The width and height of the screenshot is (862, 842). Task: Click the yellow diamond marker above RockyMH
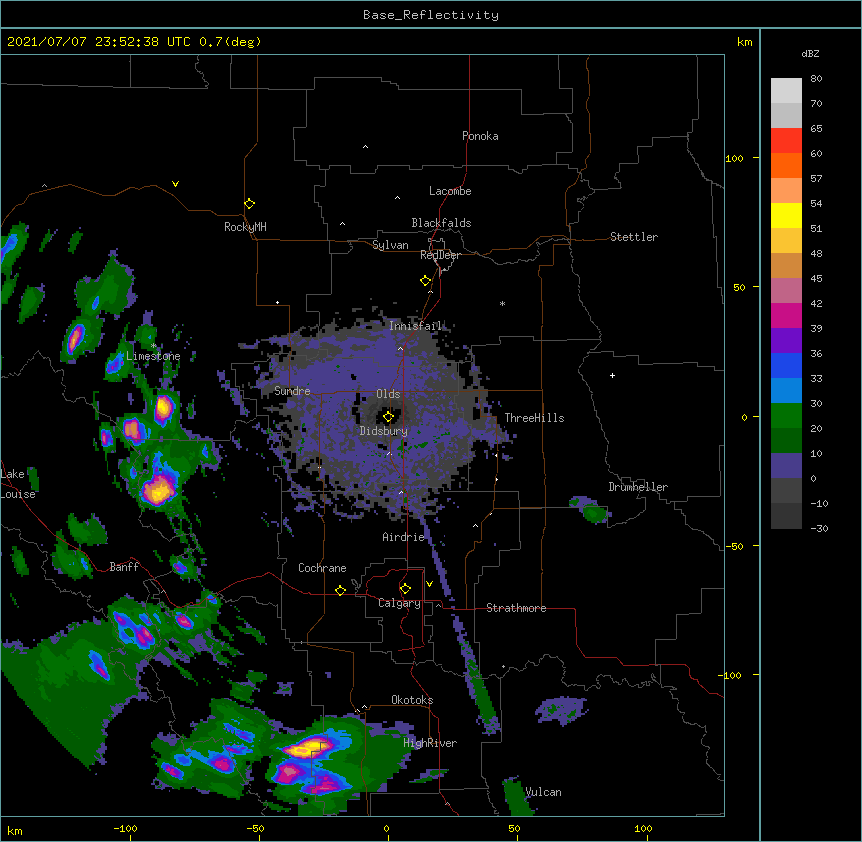coord(250,204)
